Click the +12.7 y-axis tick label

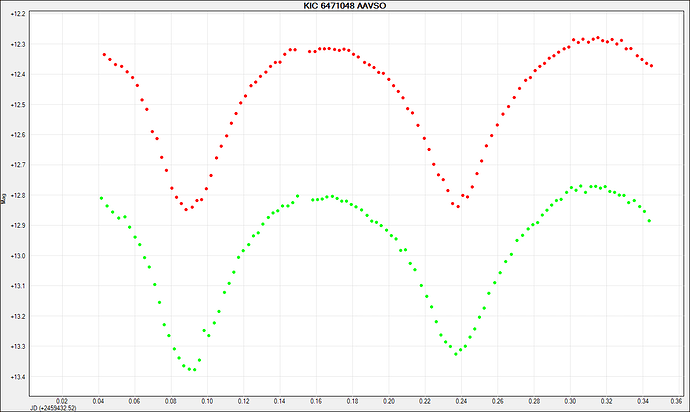[x=18, y=165]
